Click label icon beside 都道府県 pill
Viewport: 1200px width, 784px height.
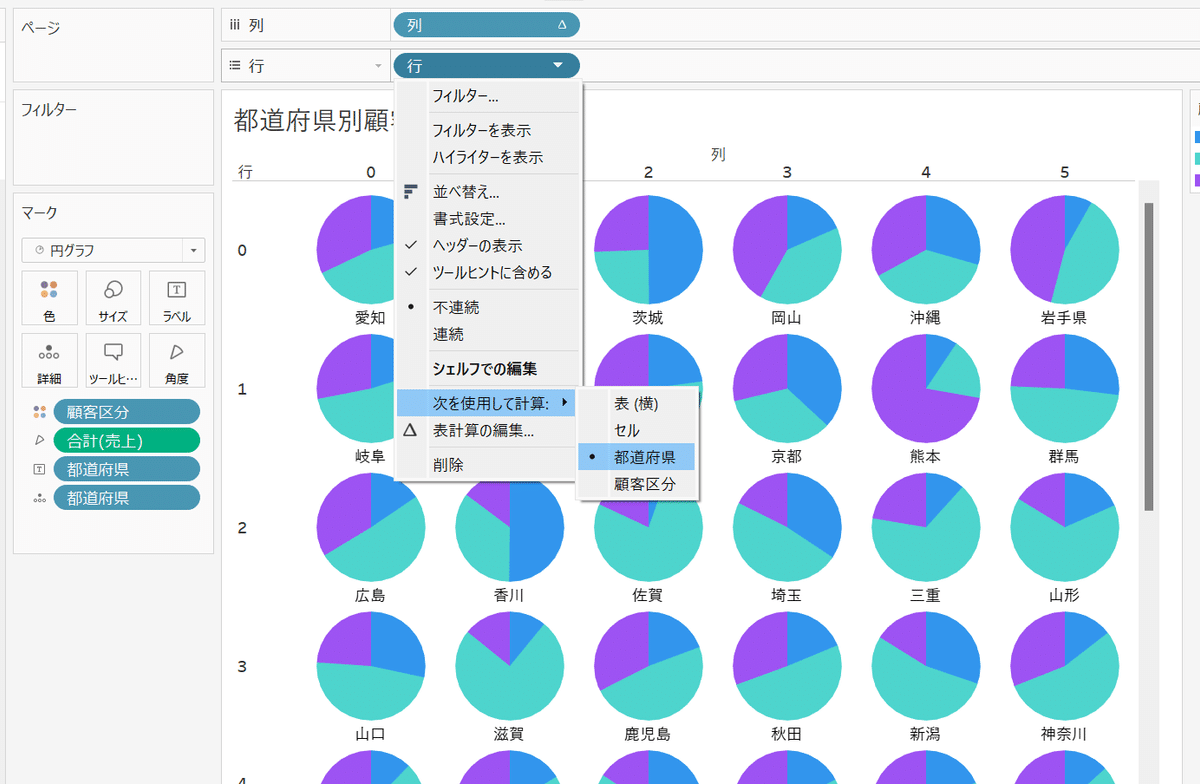tap(39, 469)
